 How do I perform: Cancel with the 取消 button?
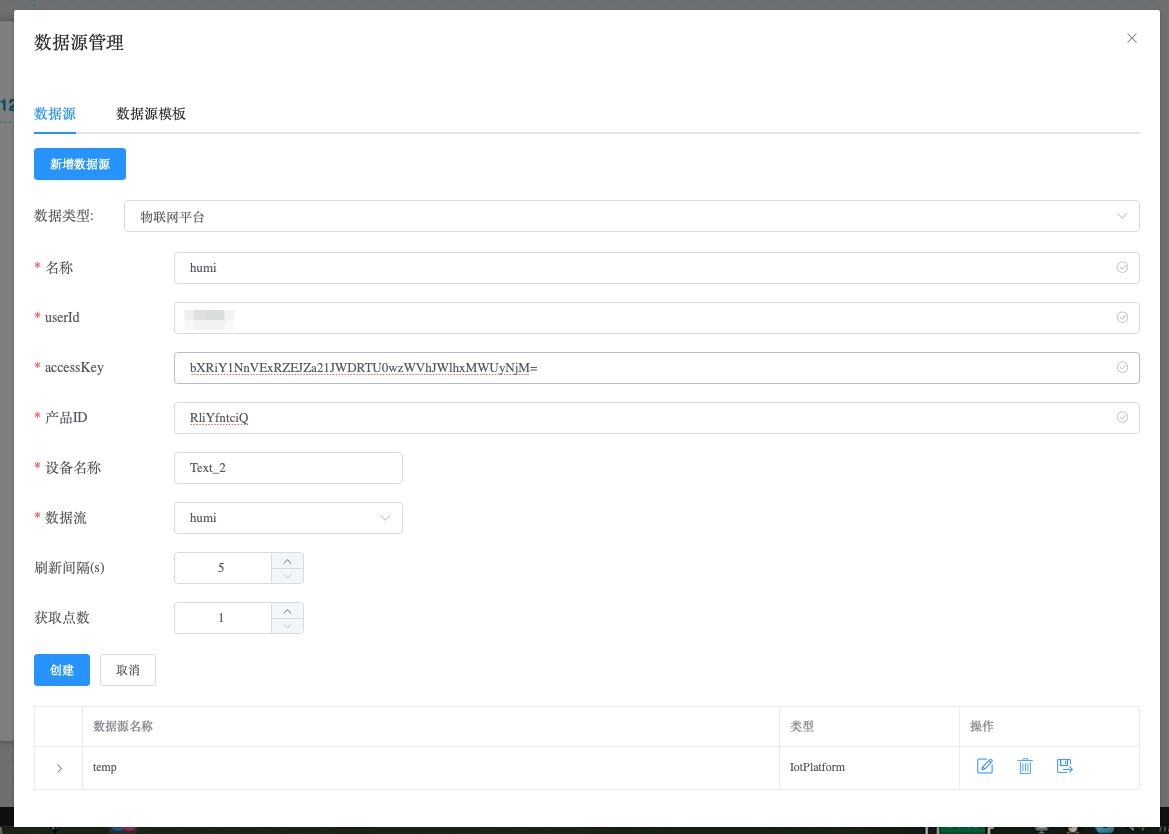(128, 670)
